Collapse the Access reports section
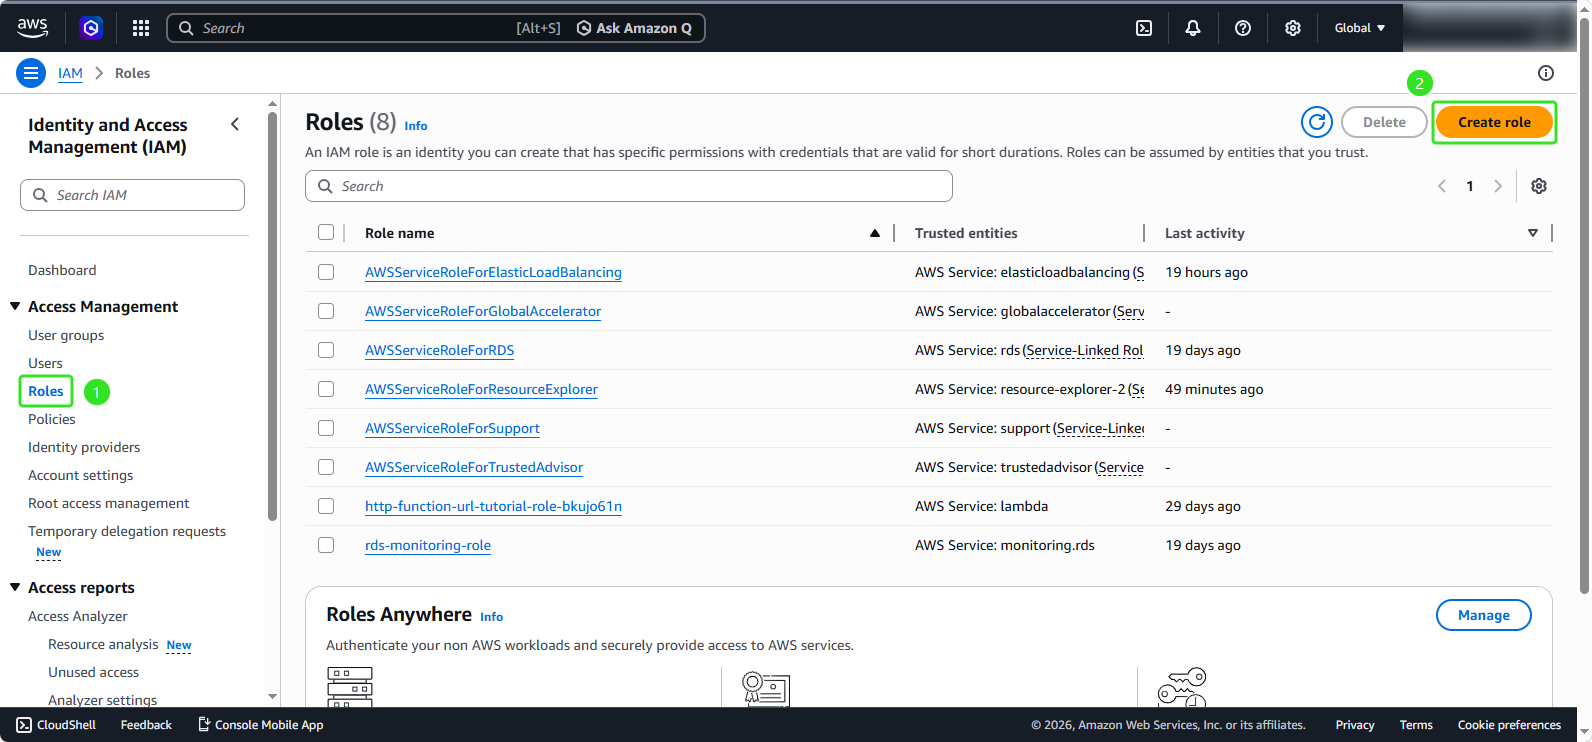 (x=15, y=587)
